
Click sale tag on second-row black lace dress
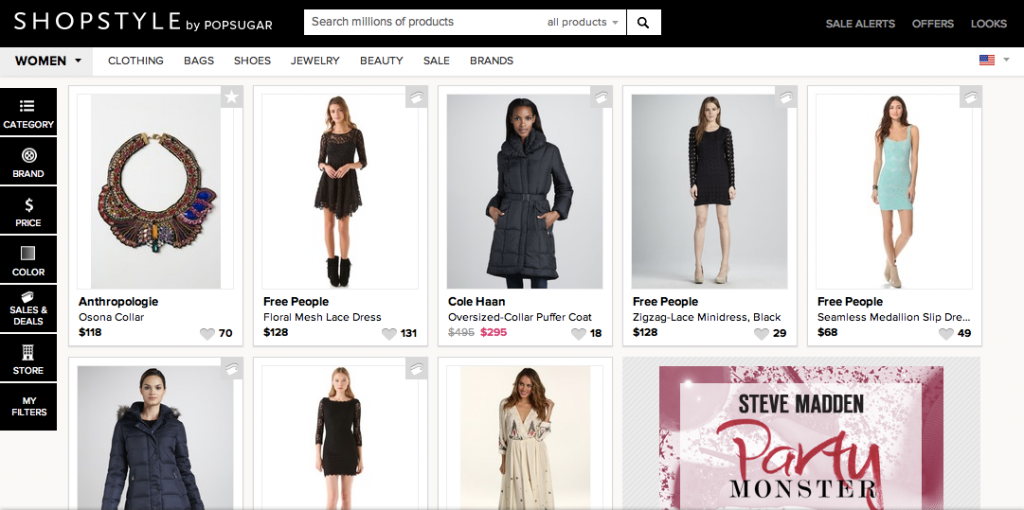(x=417, y=369)
